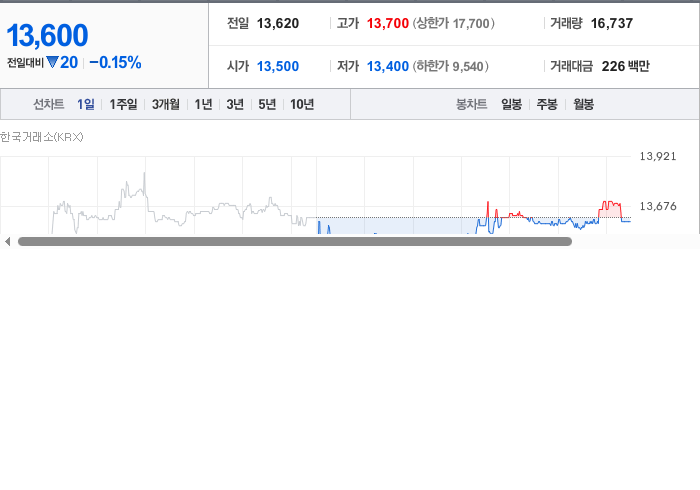Select the 1년 chart range

[203, 104]
